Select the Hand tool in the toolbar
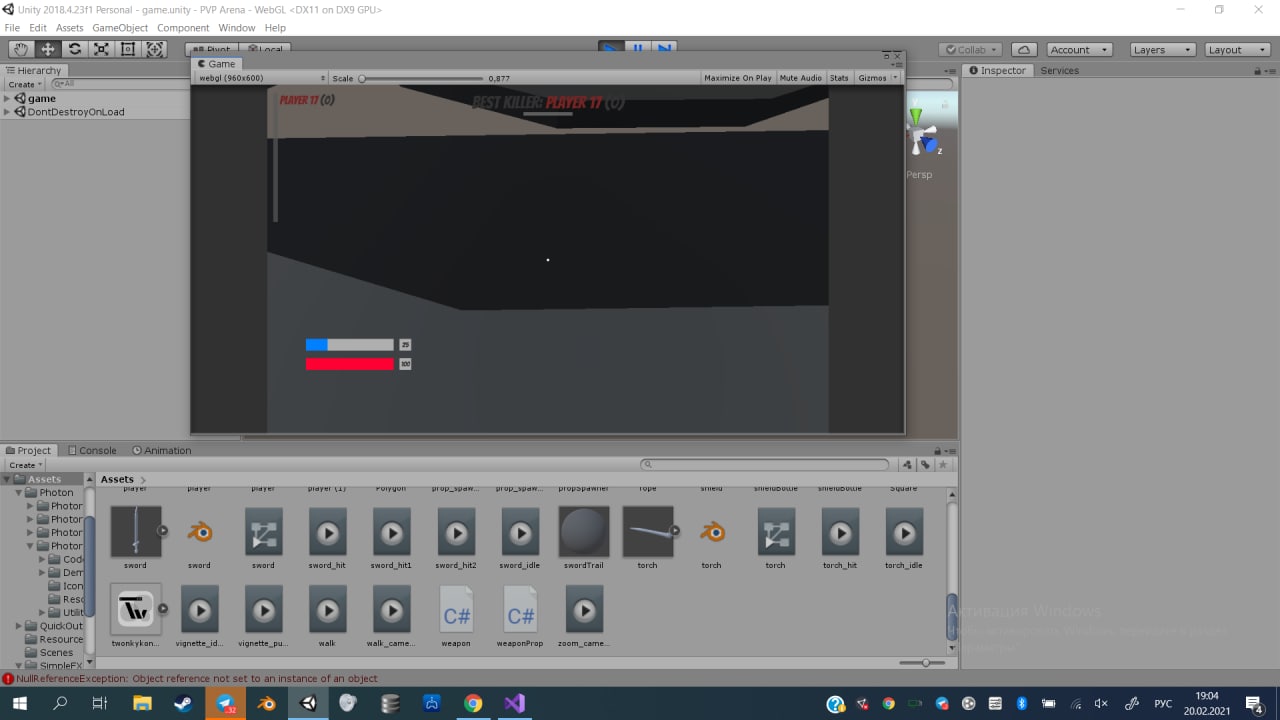Viewport: 1280px width, 720px height. pos(20,49)
